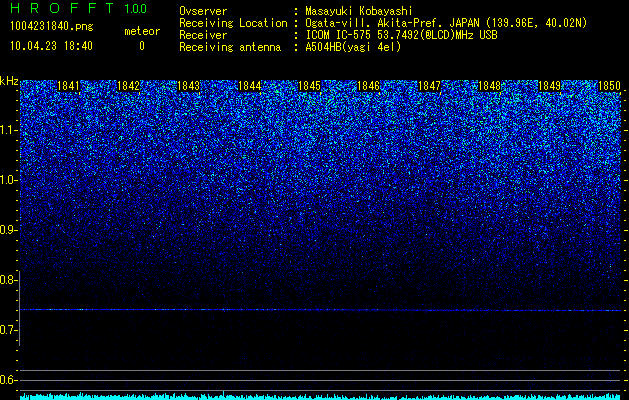Click the 0.6 frequency axis label

tap(9, 380)
